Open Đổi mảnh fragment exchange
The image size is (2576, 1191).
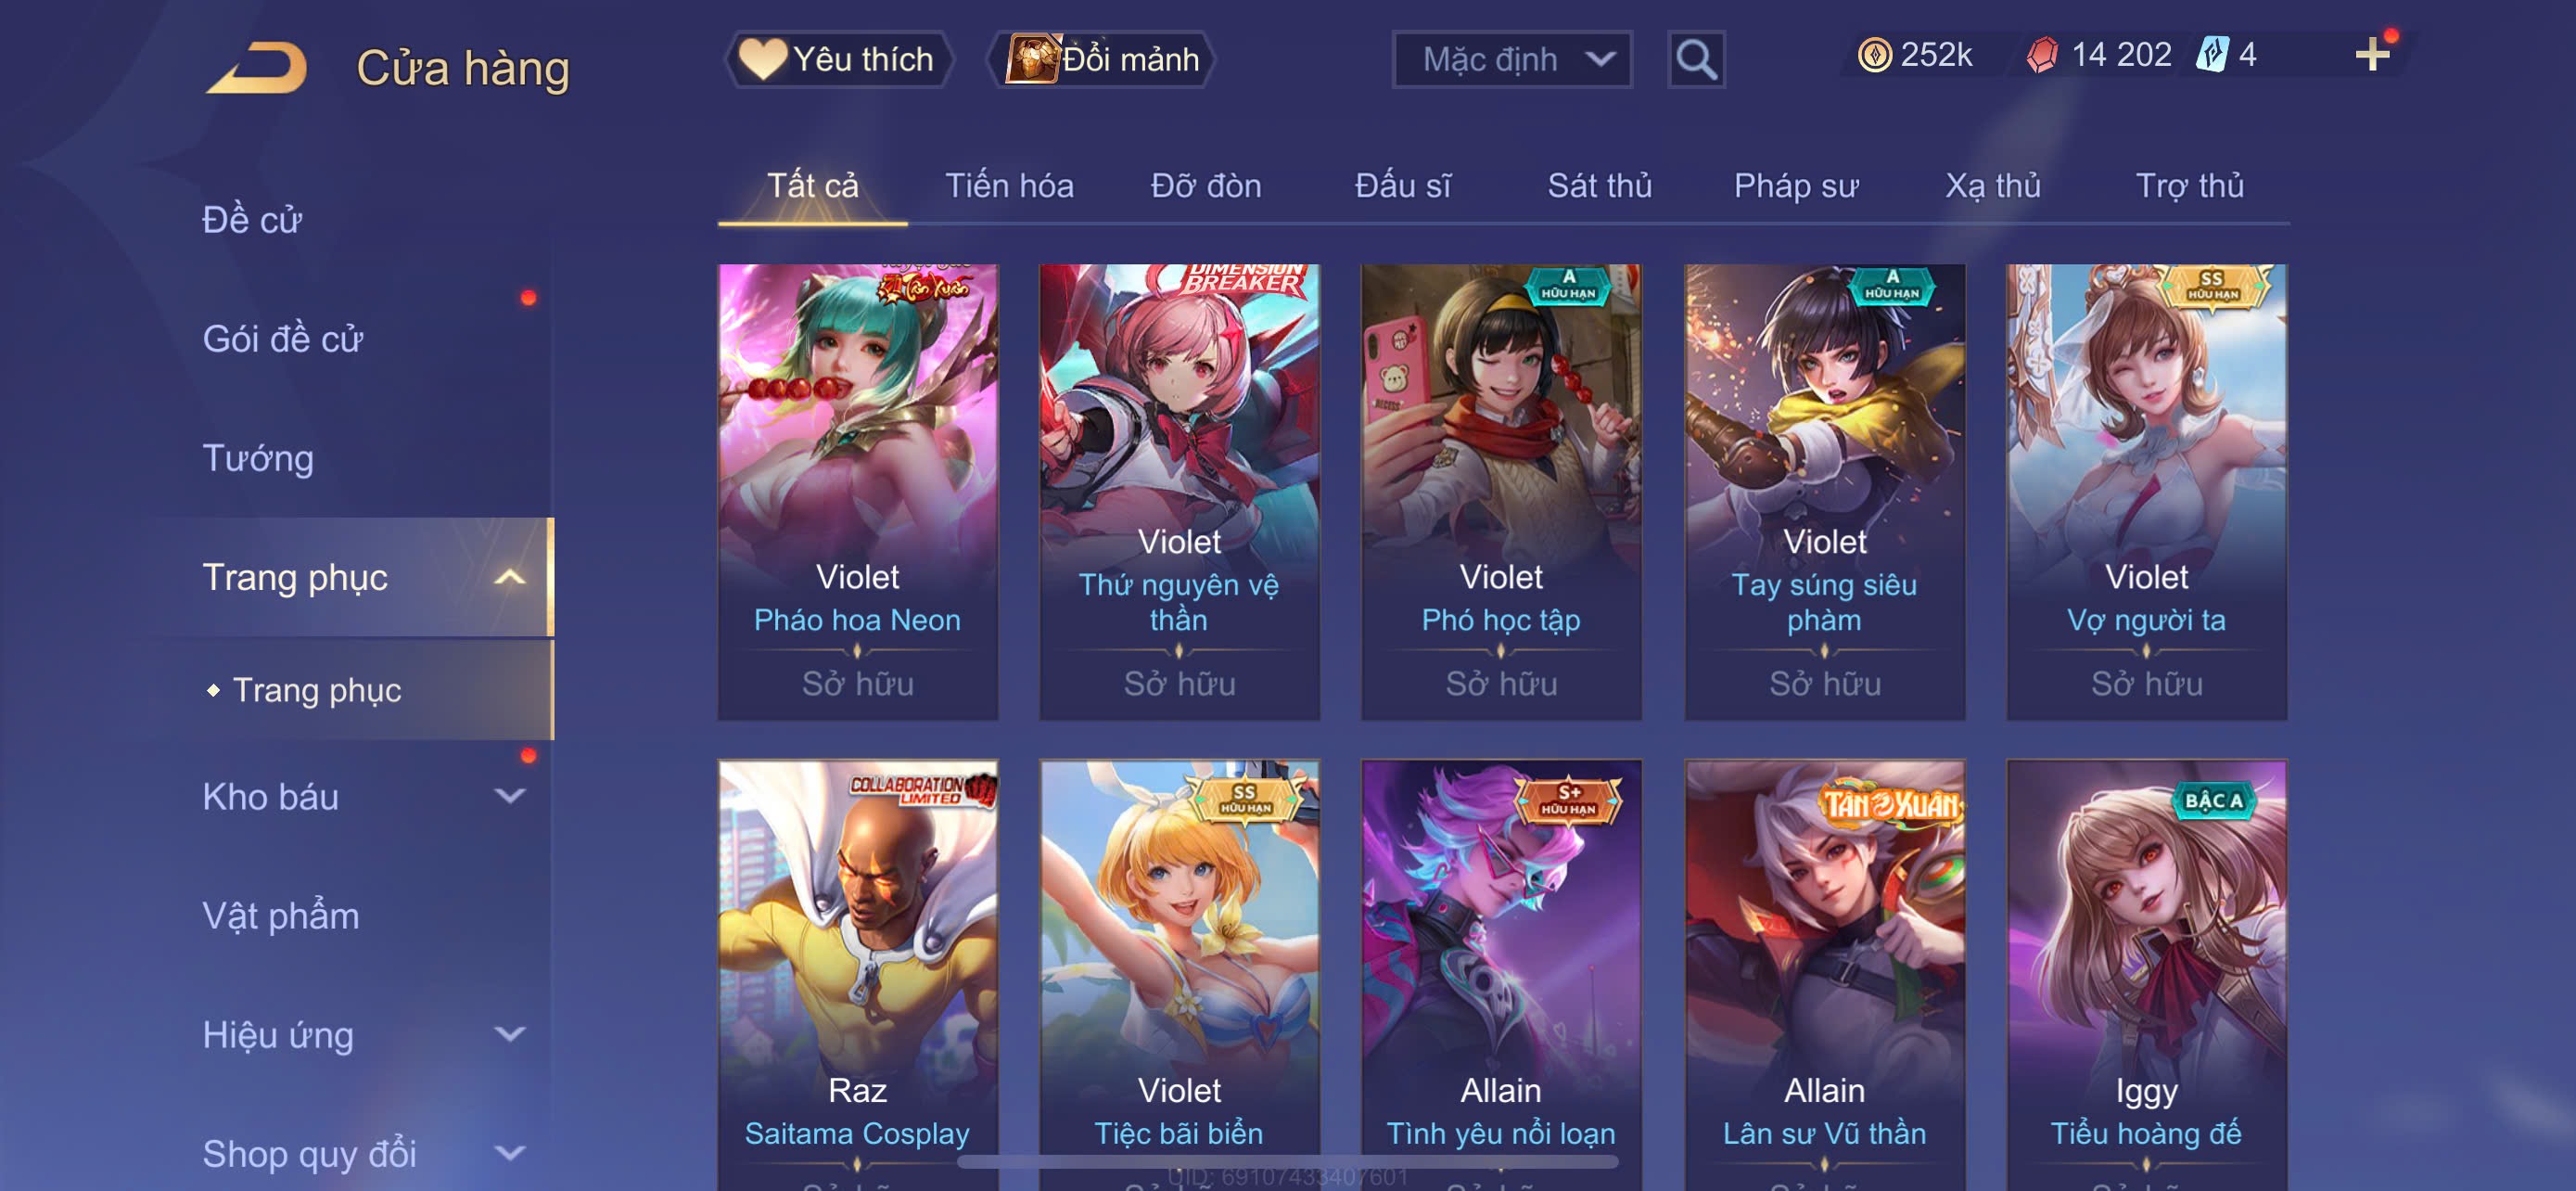point(1103,59)
